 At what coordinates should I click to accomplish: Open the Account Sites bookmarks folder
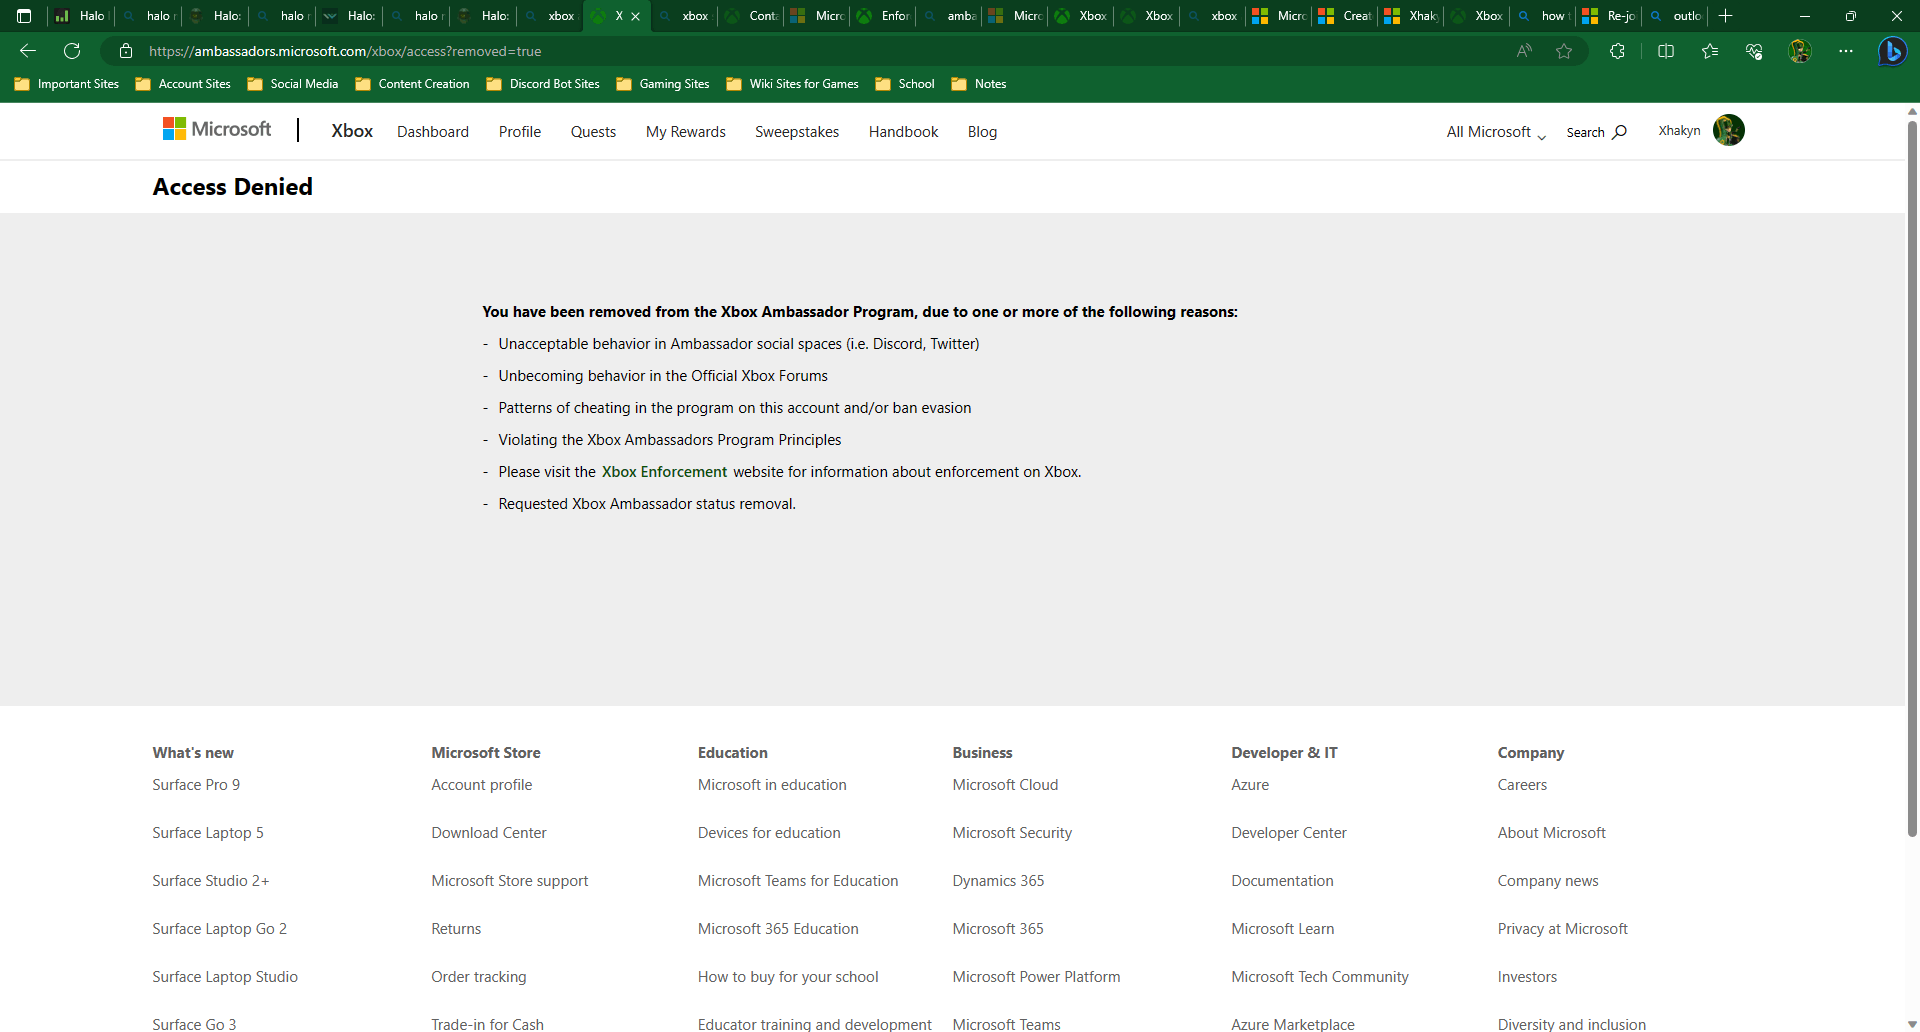tap(183, 84)
